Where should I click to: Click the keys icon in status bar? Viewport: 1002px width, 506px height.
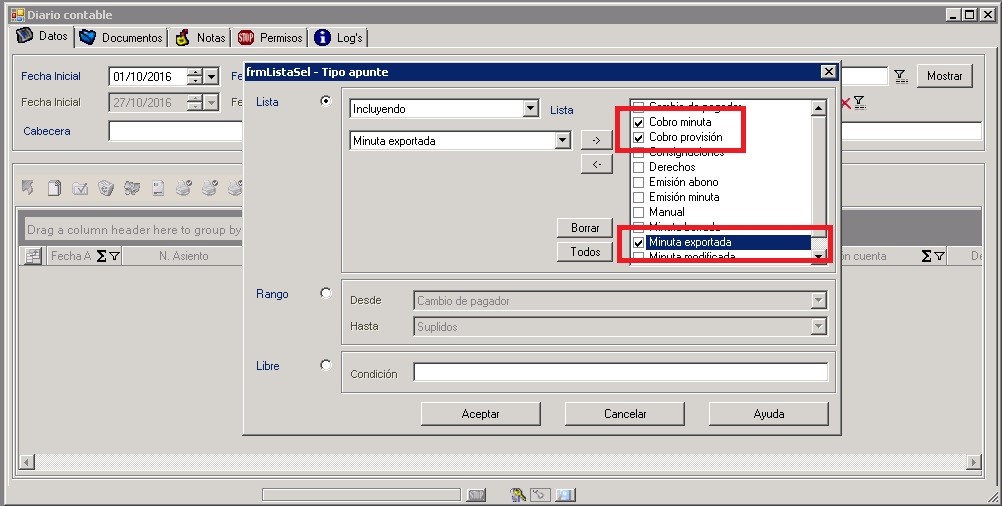coord(517,494)
